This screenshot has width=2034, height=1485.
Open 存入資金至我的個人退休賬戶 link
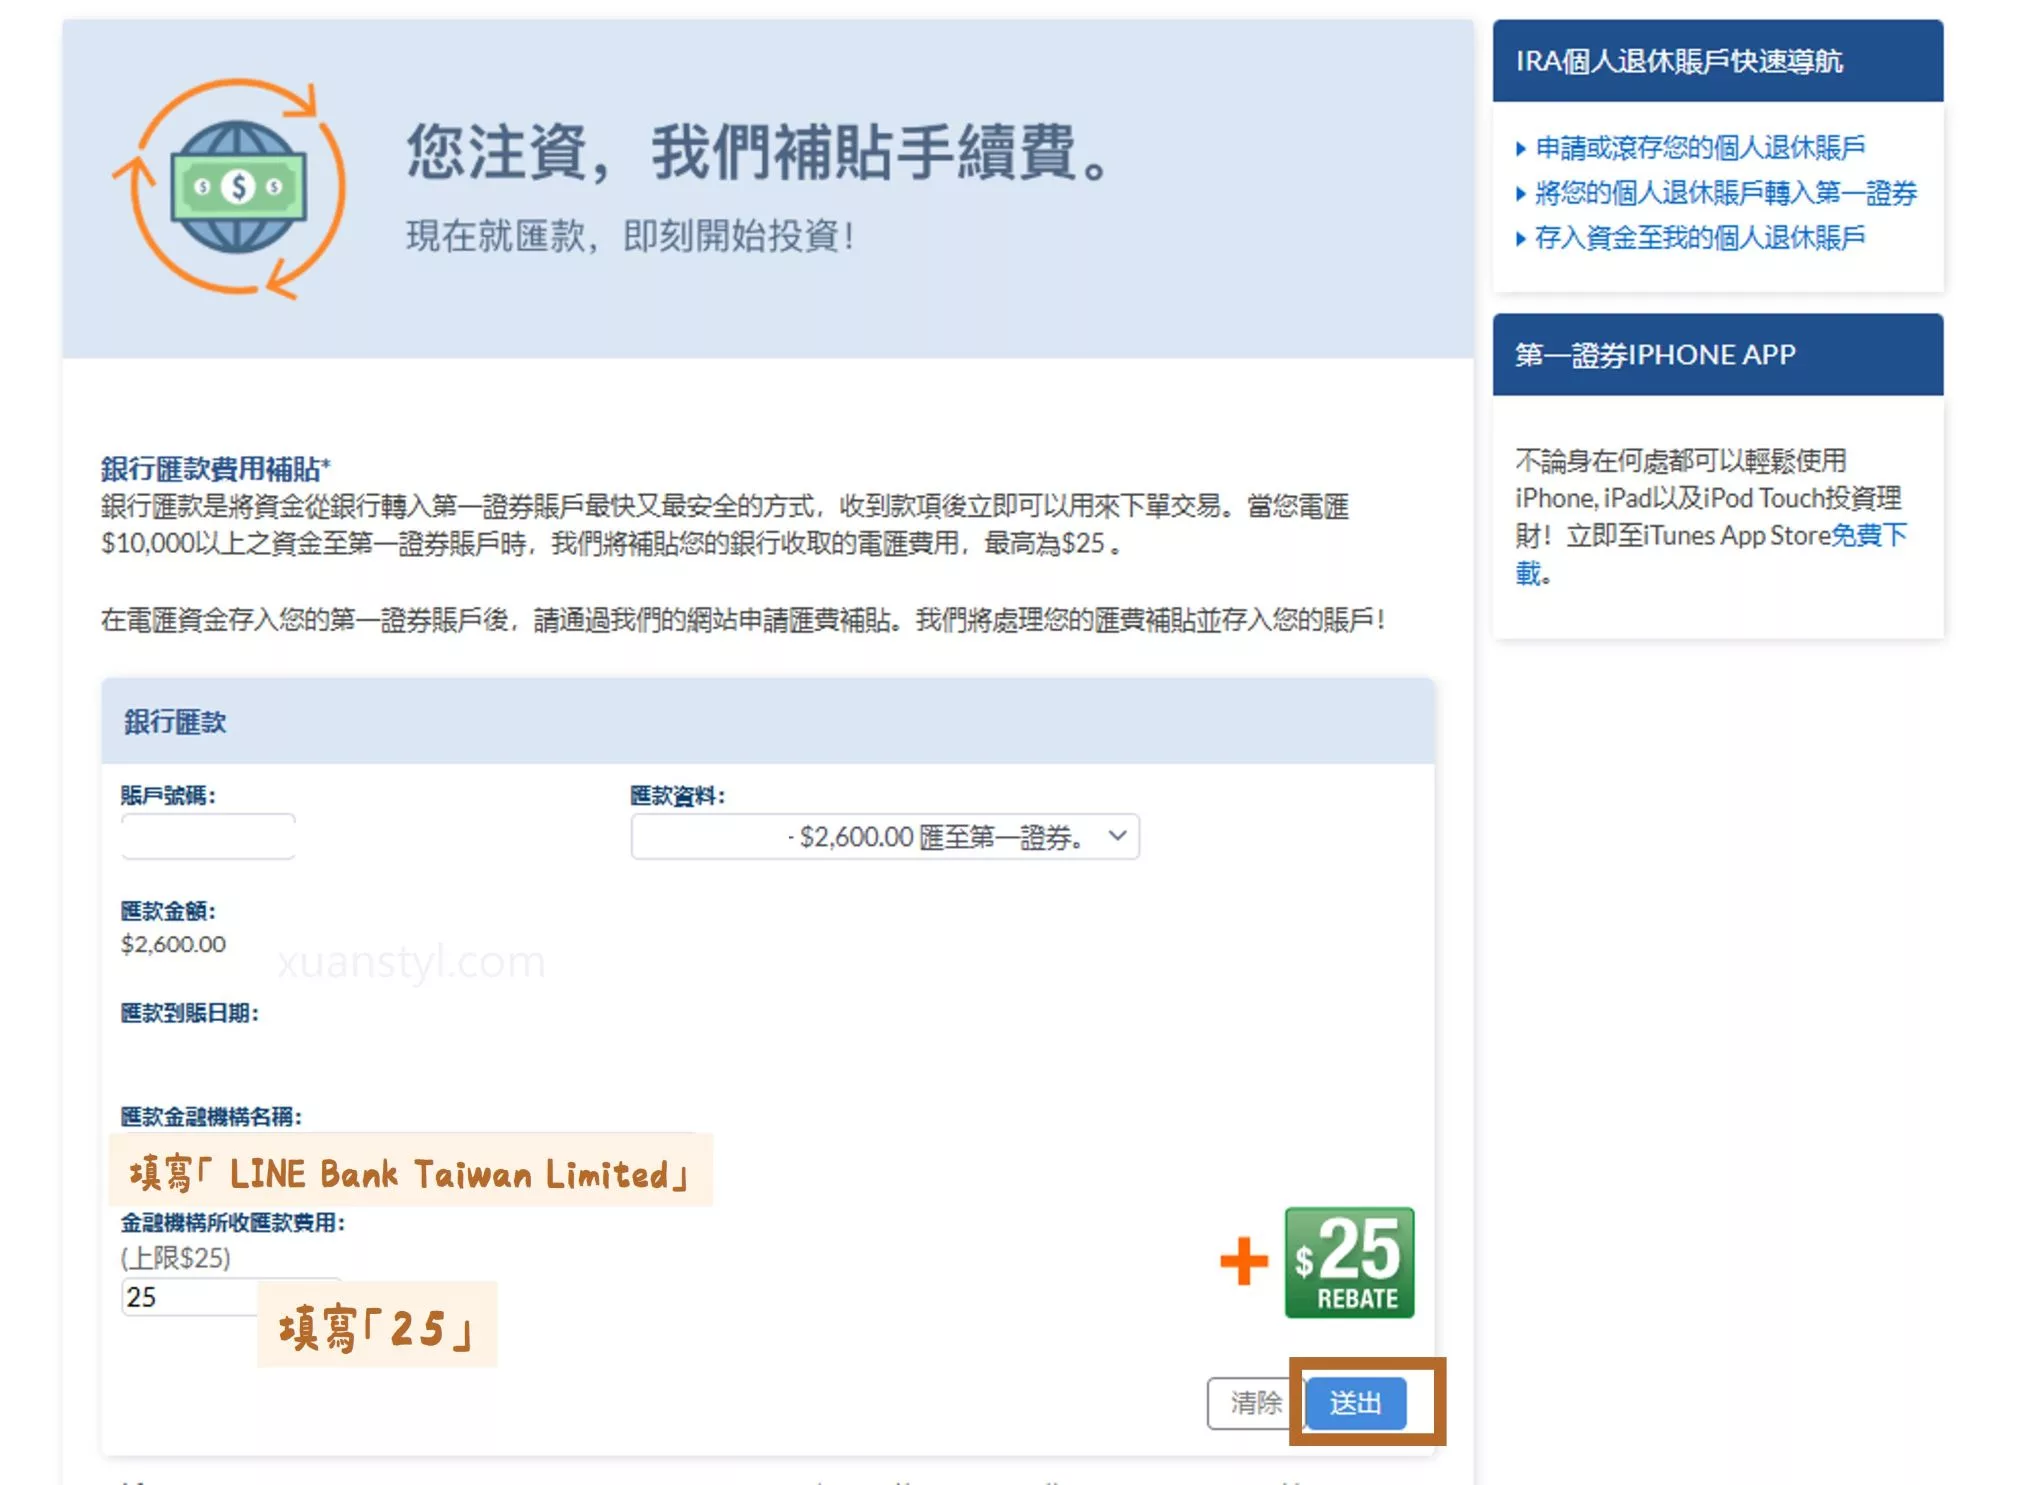(1700, 238)
